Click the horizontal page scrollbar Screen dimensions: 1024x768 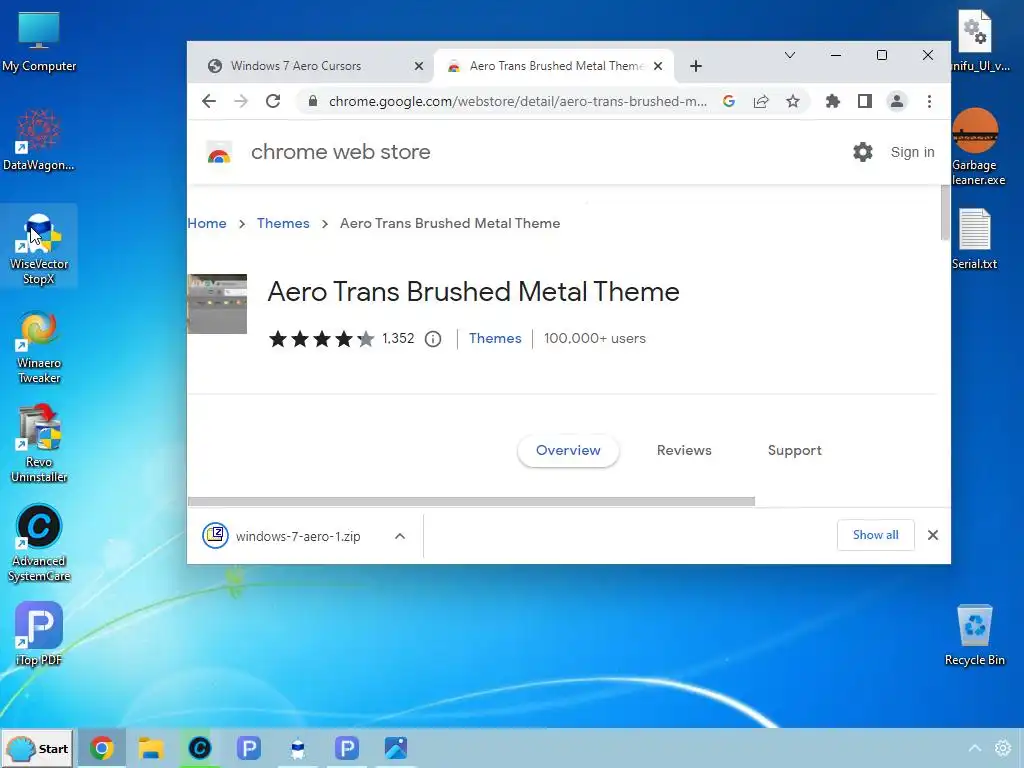click(472, 502)
